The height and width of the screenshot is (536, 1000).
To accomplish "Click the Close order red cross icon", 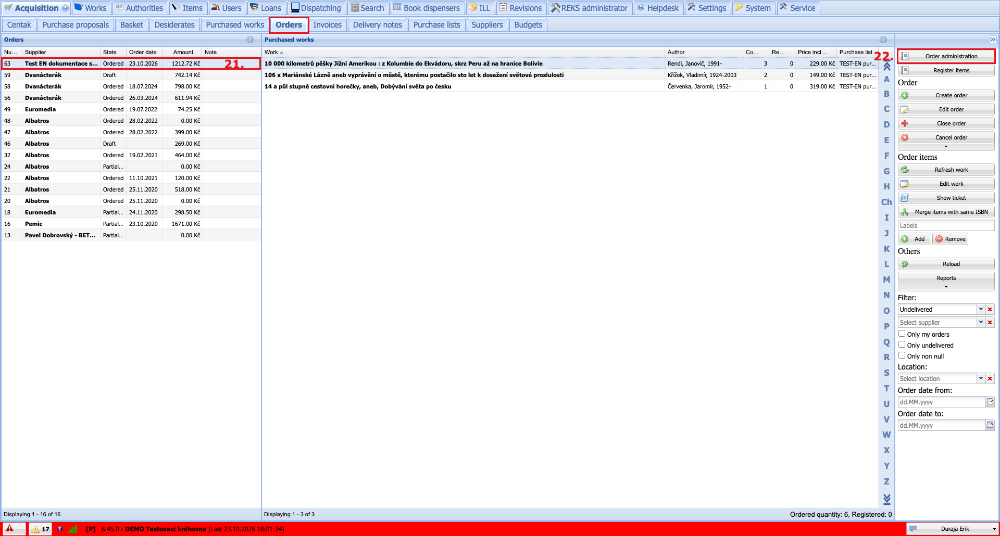I will pyautogui.click(x=904, y=123).
